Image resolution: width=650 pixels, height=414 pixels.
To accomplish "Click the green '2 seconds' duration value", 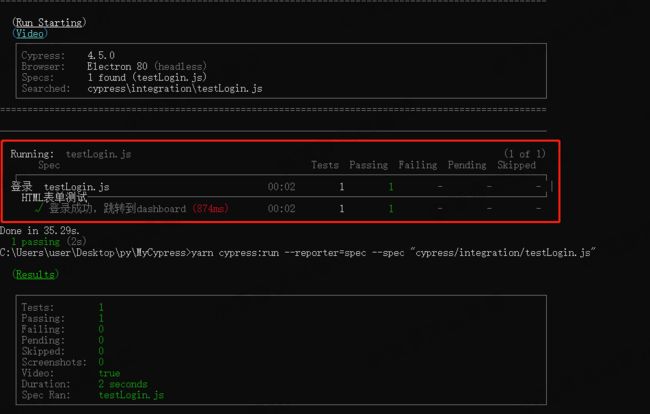I will pyautogui.click(x=123, y=384).
